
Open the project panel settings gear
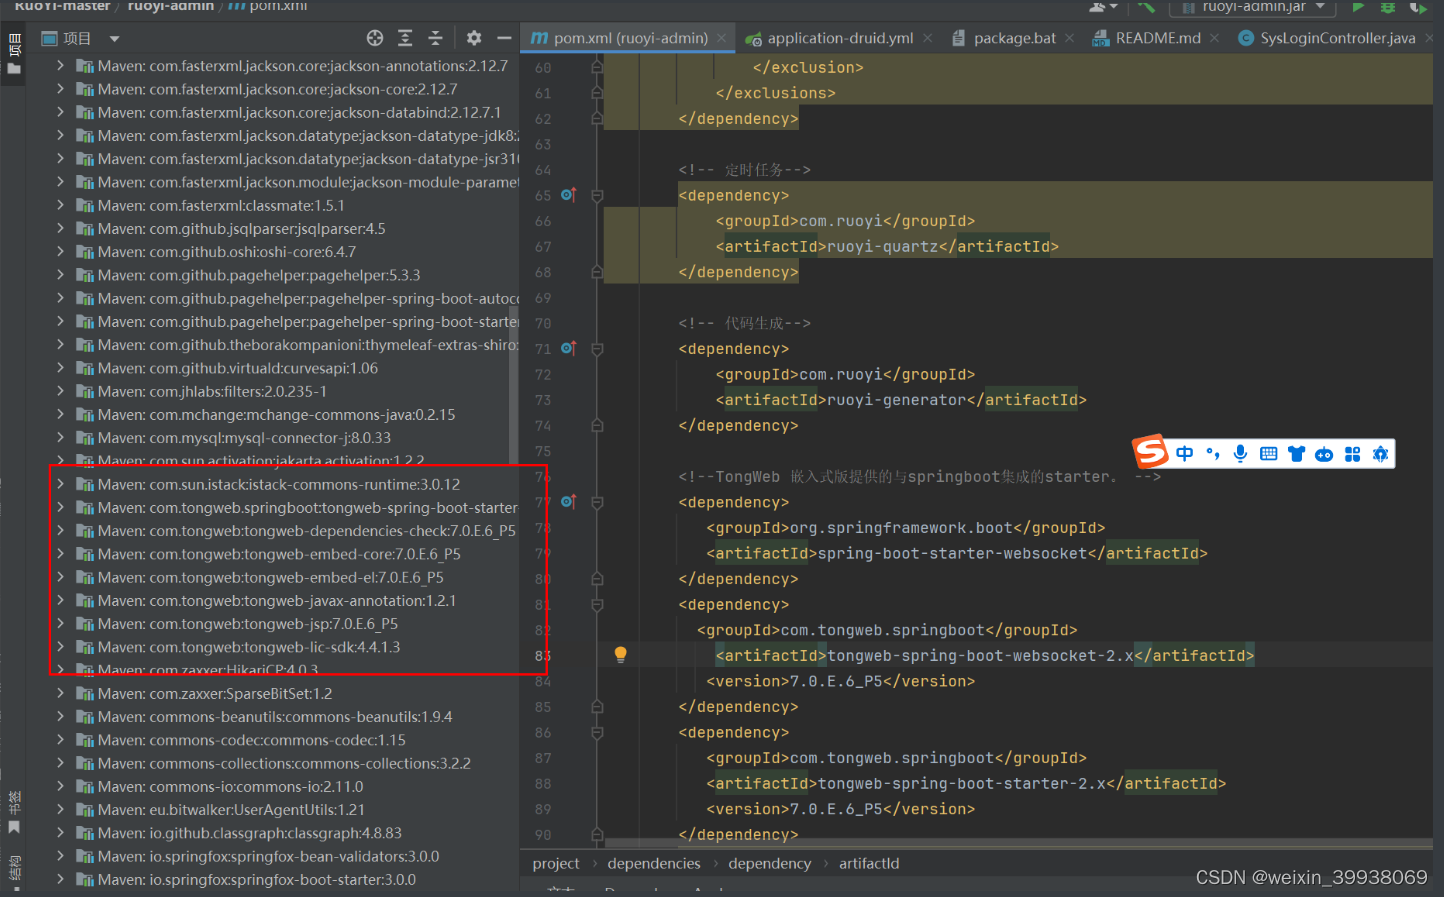(x=474, y=38)
